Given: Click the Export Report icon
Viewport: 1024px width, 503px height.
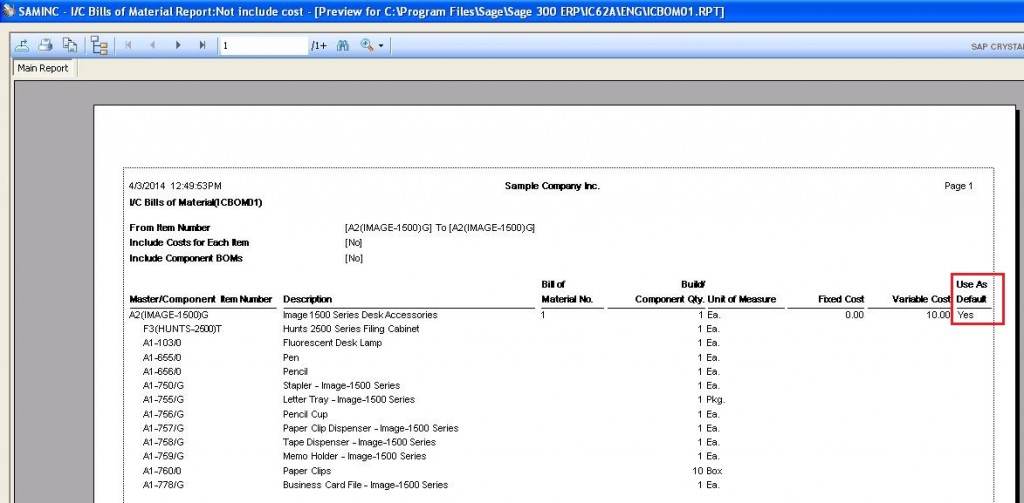Looking at the screenshot, I should coord(22,45).
